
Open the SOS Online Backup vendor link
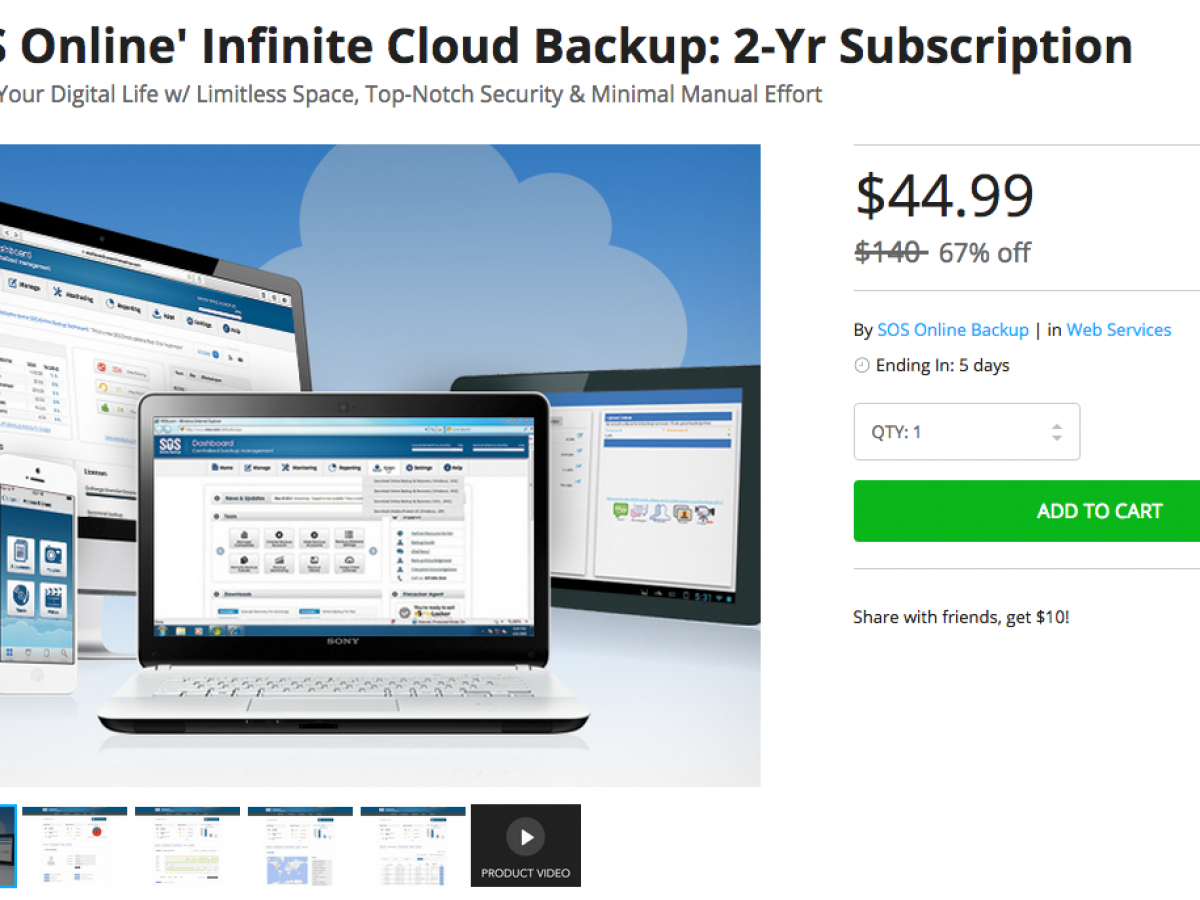tap(953, 330)
